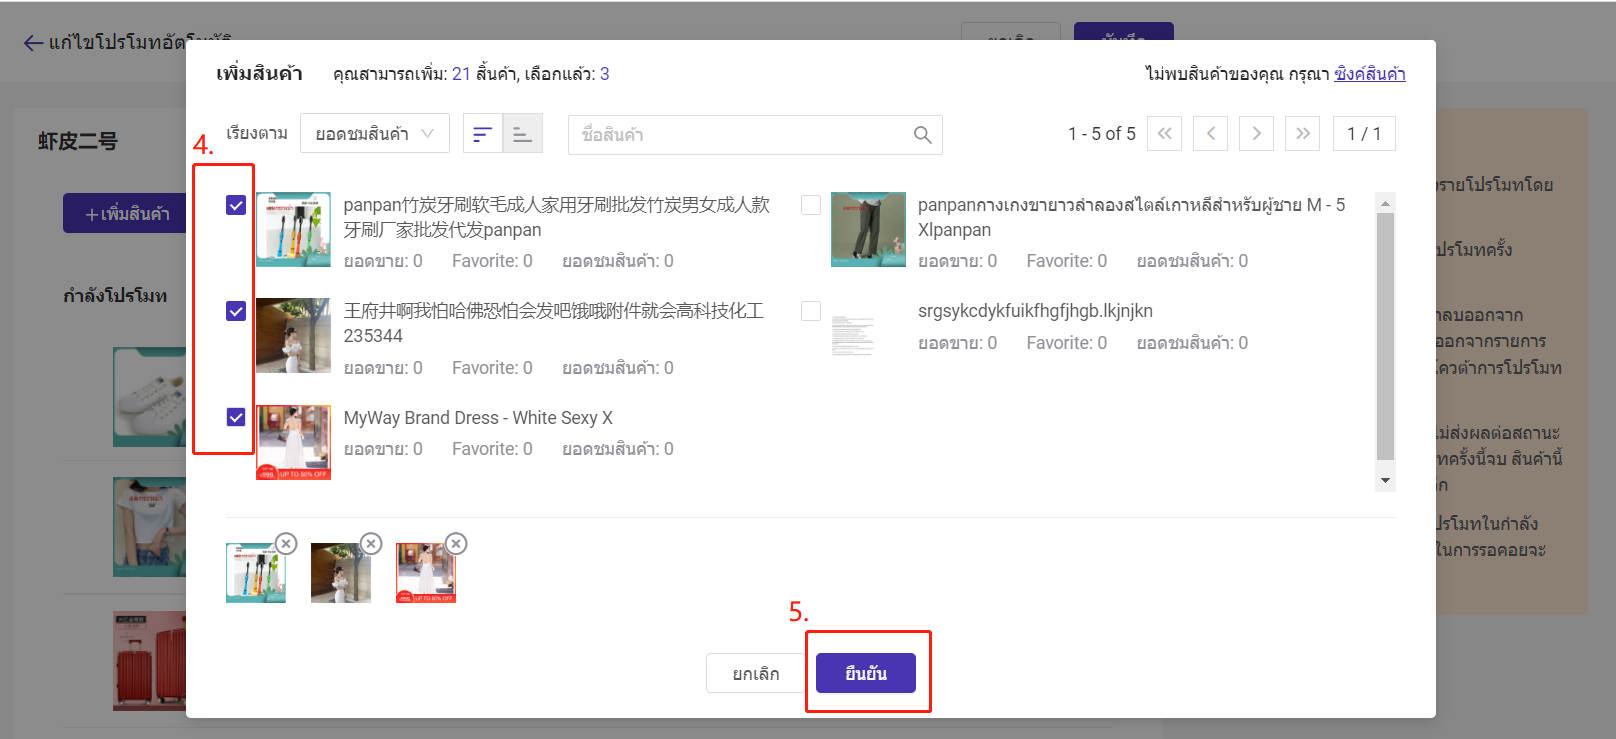This screenshot has width=1616, height=739.
Task: Open the sort by ยอดชมสินค้า dropdown
Action: point(374,134)
